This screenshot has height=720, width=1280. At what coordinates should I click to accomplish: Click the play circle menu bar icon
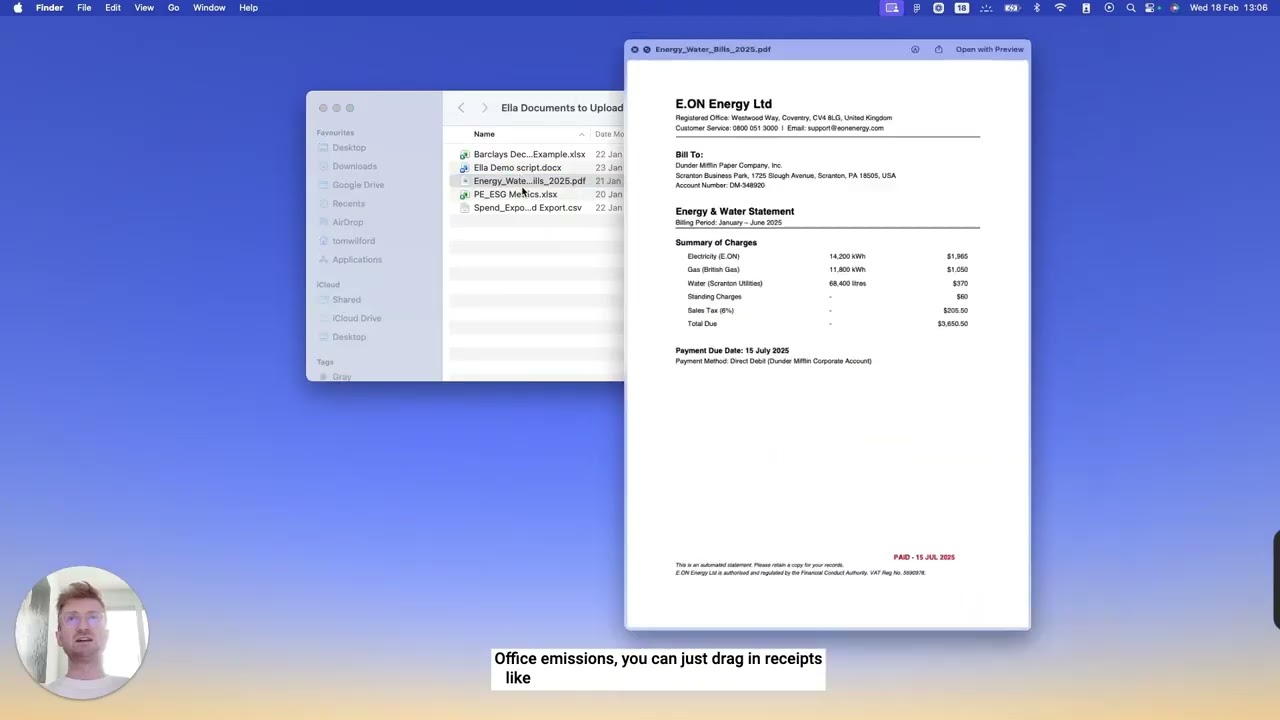[x=1109, y=8]
